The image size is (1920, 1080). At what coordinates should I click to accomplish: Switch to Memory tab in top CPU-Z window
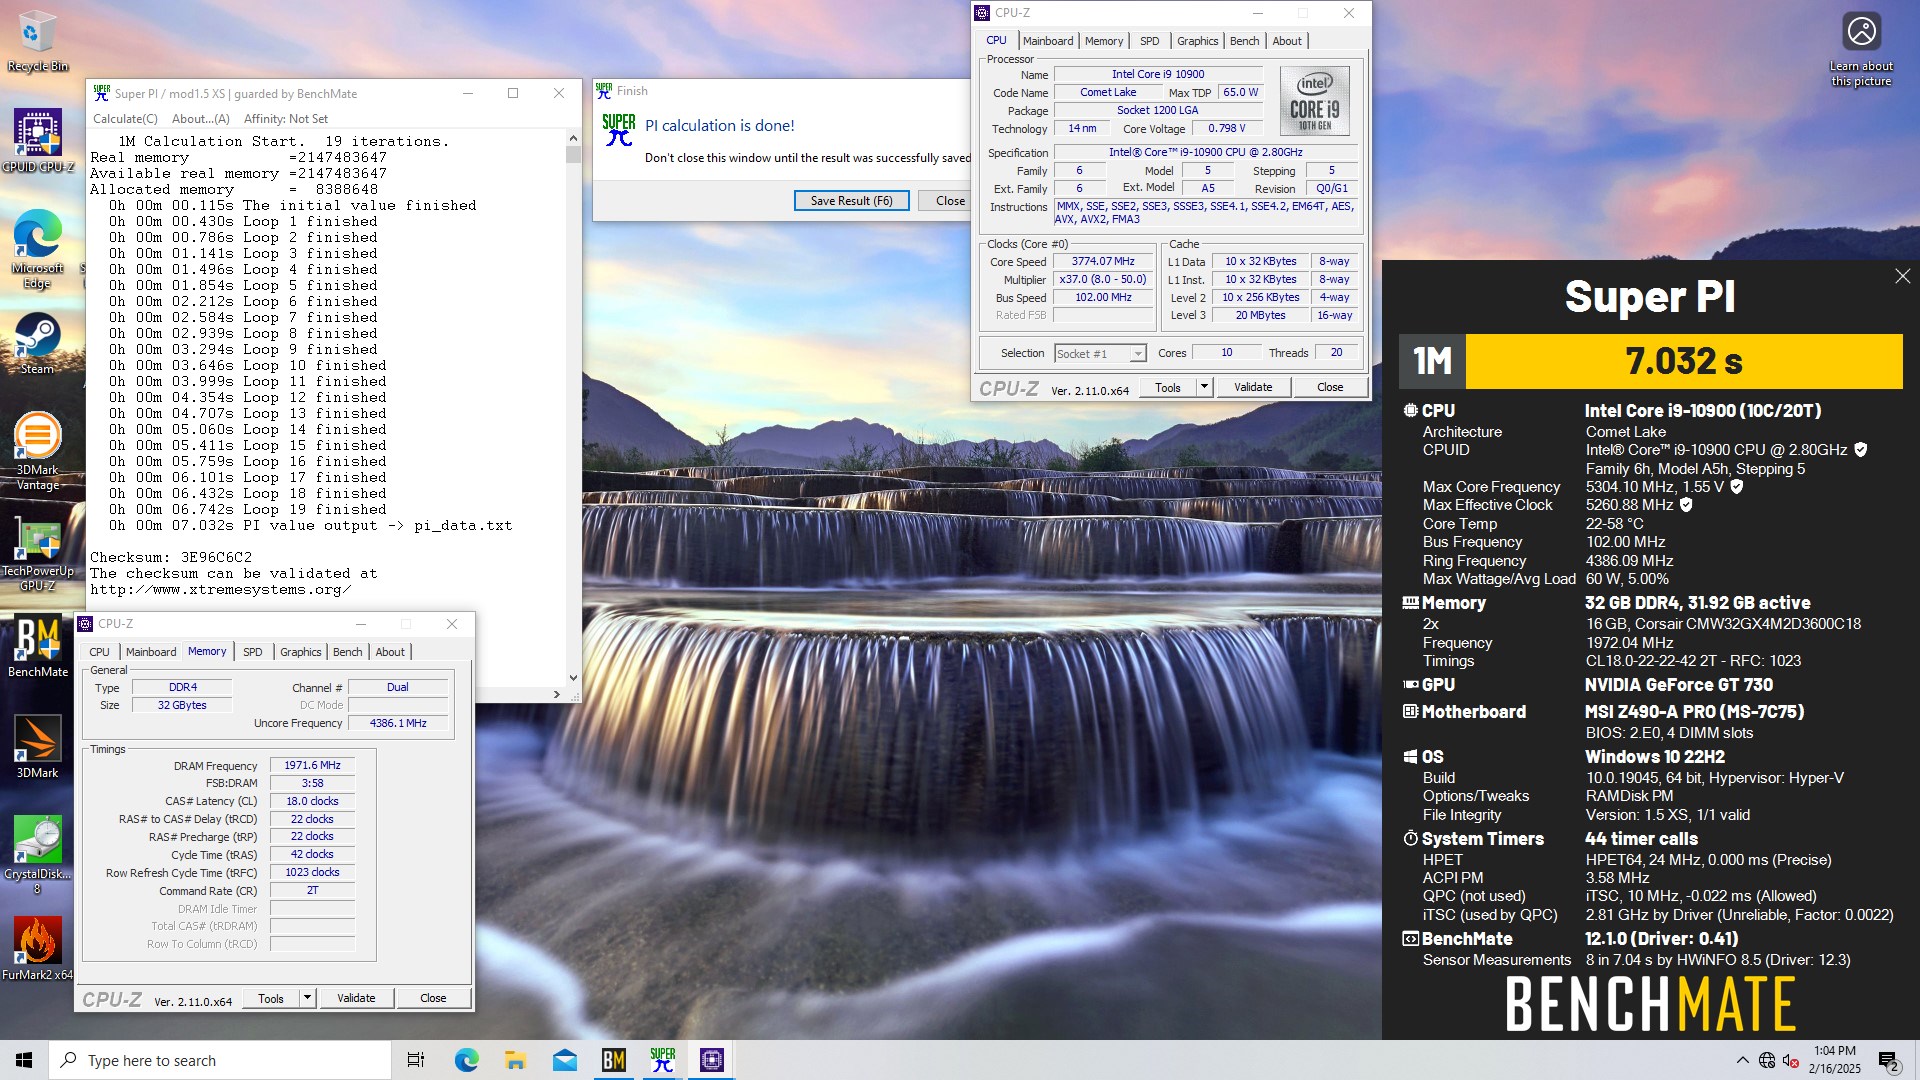click(x=1104, y=41)
